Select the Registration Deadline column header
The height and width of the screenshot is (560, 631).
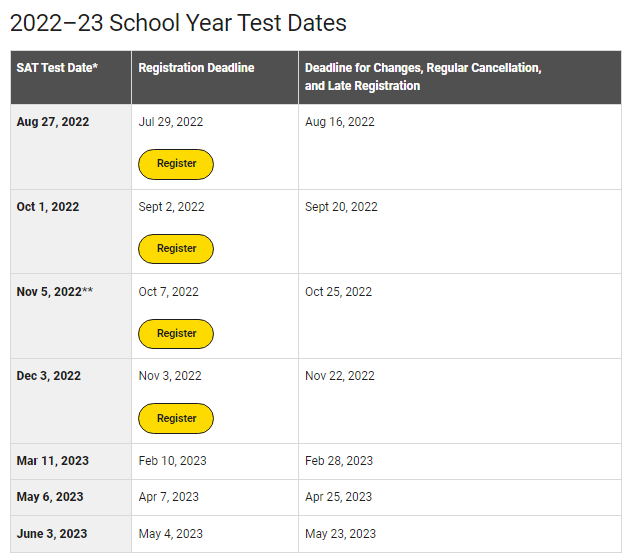pos(196,68)
